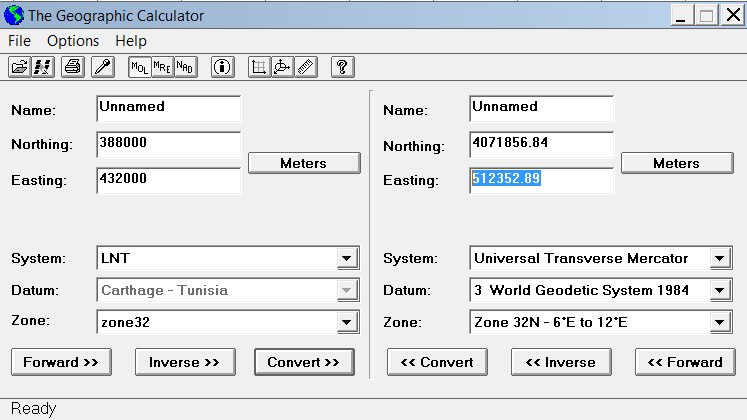Open the File menu
Screen dimensions: 747x420
tap(20, 41)
